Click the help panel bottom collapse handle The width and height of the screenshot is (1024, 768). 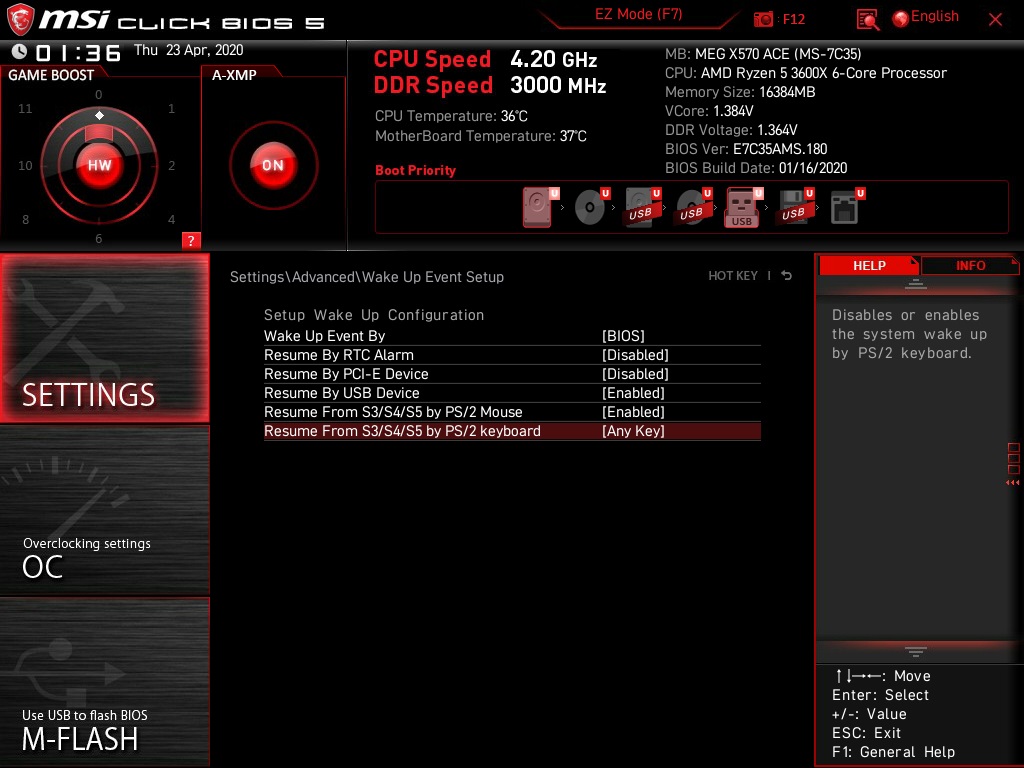pos(916,651)
